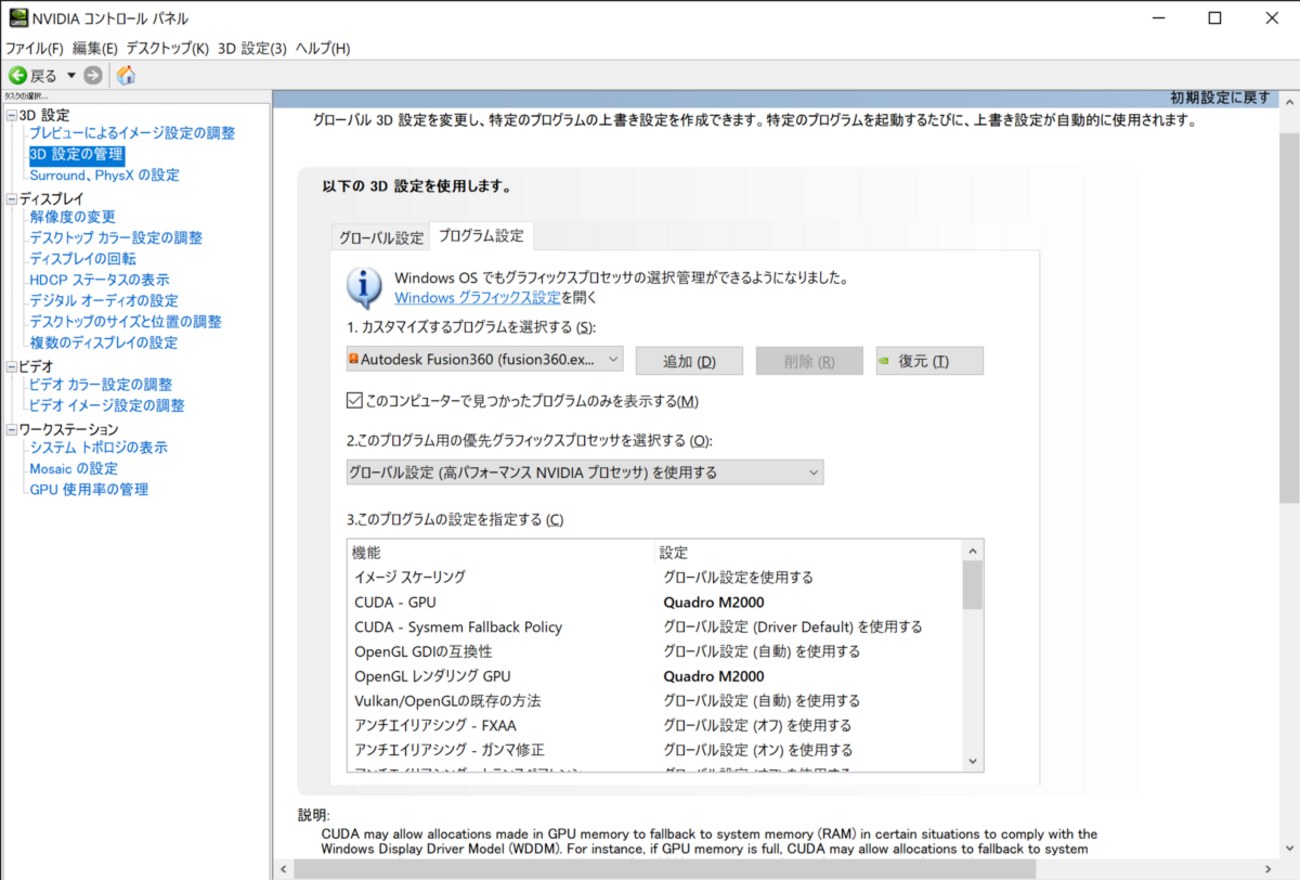Screen dimensions: 1300x880
Task: Select the OpenGL GDIの互換性 row
Action: (x=654, y=651)
